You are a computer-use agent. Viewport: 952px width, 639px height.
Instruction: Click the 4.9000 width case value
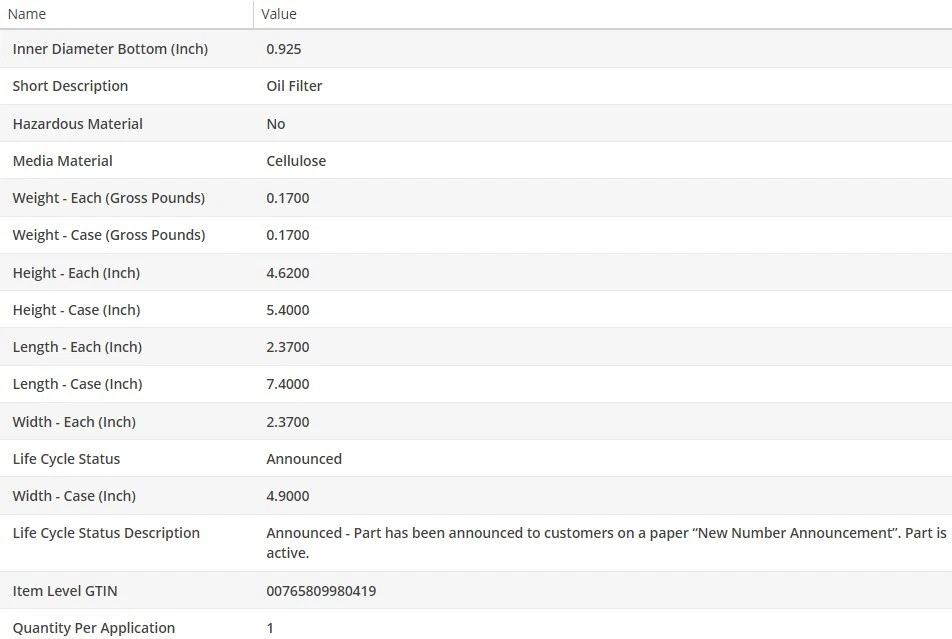pos(288,496)
